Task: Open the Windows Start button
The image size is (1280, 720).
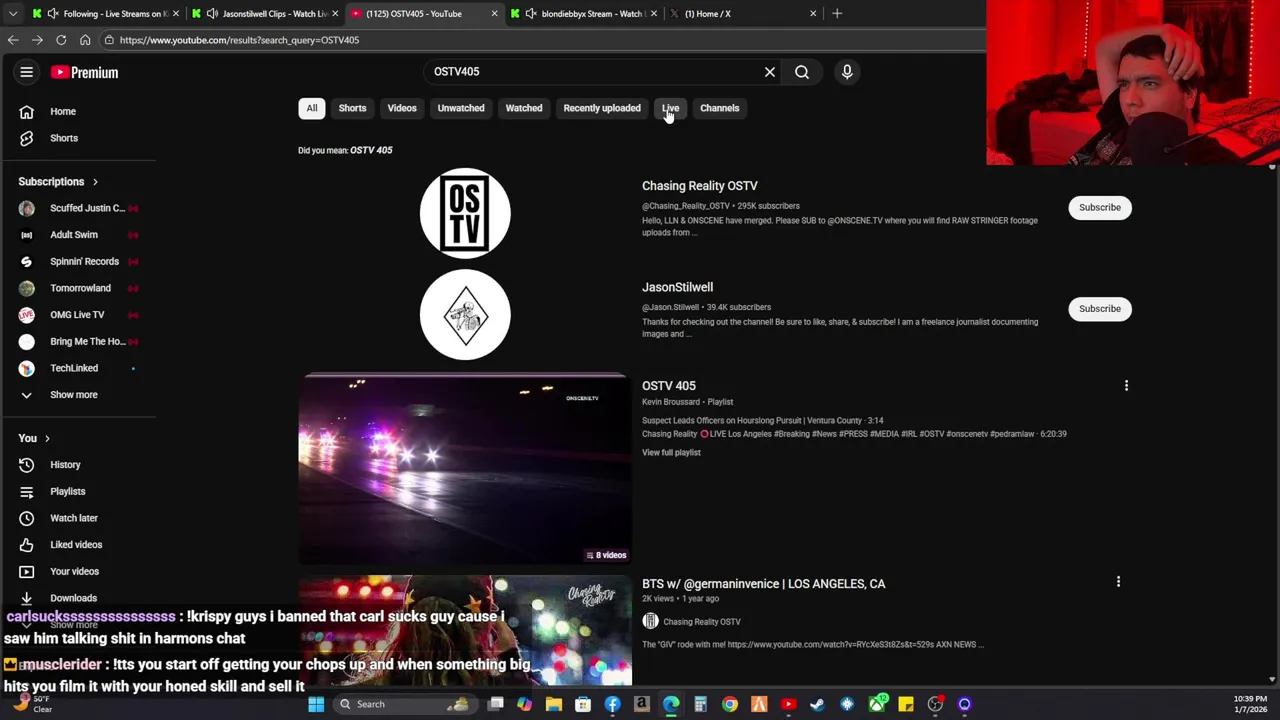Action: 316,704
